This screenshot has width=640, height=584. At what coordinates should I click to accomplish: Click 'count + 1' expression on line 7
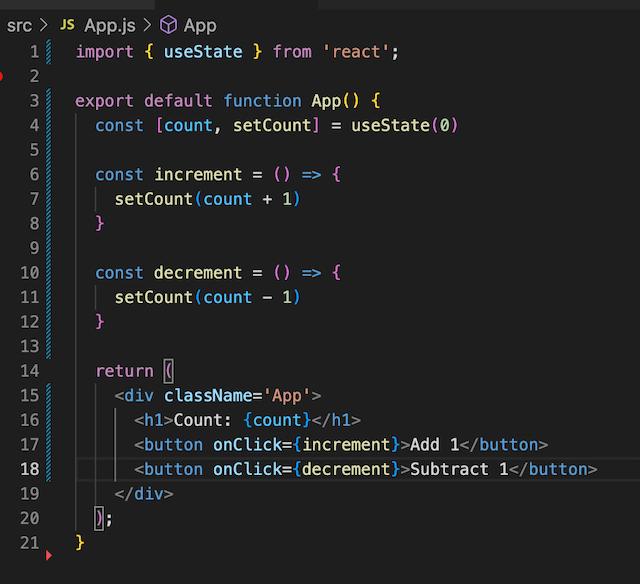(x=247, y=200)
